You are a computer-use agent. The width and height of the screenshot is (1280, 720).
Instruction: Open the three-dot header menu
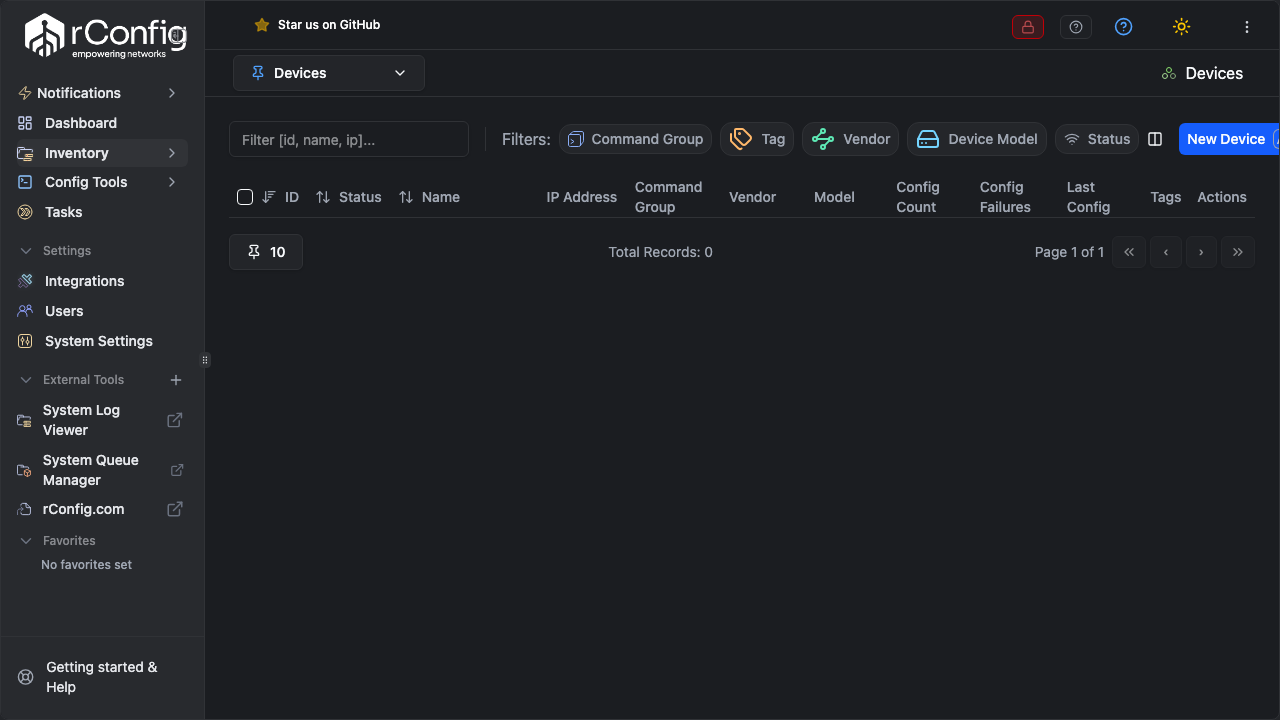tap(1246, 27)
